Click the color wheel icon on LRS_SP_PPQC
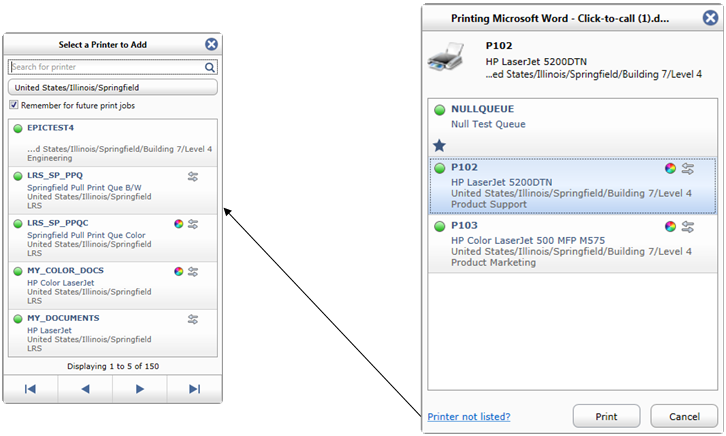Screen dimensions: 726x436 click(179, 224)
